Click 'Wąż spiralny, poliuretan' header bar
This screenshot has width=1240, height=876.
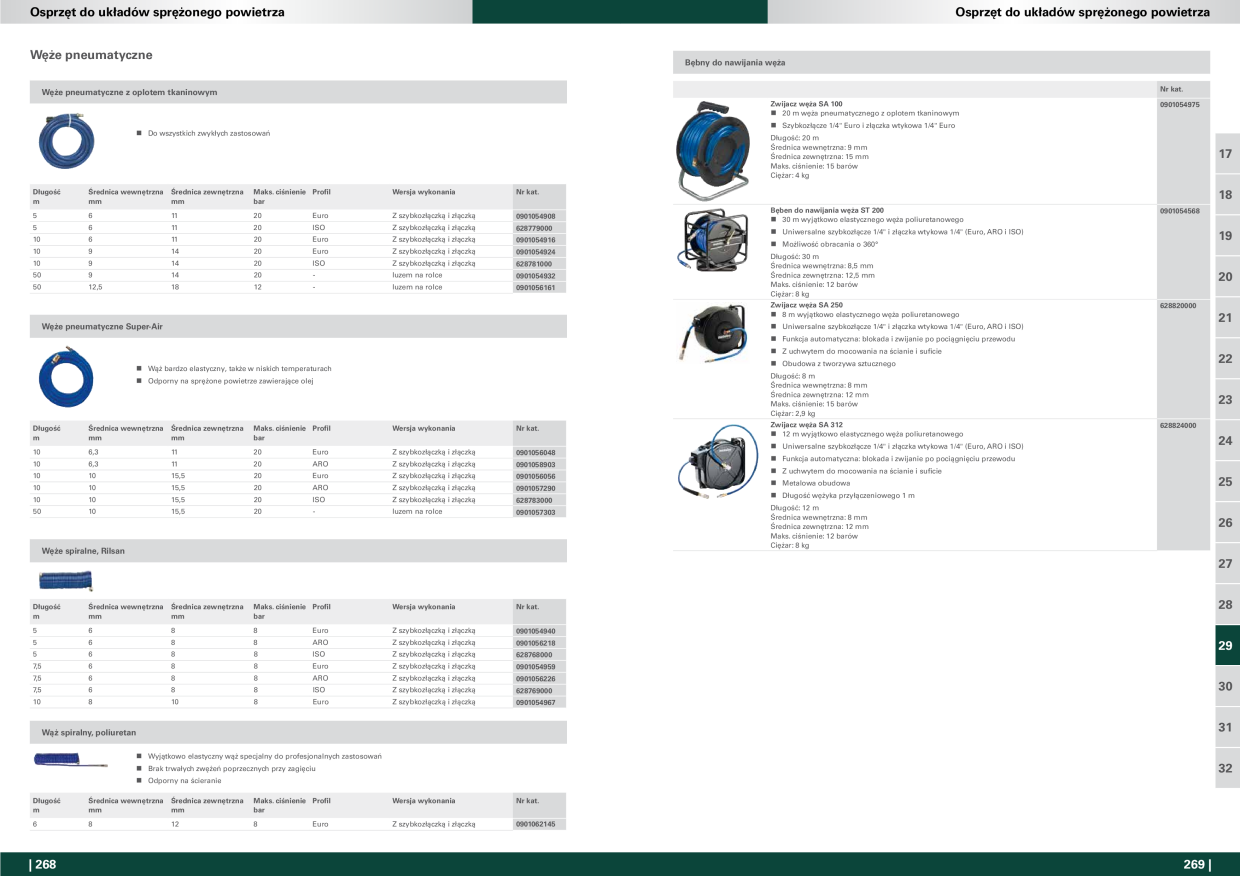pos(298,733)
